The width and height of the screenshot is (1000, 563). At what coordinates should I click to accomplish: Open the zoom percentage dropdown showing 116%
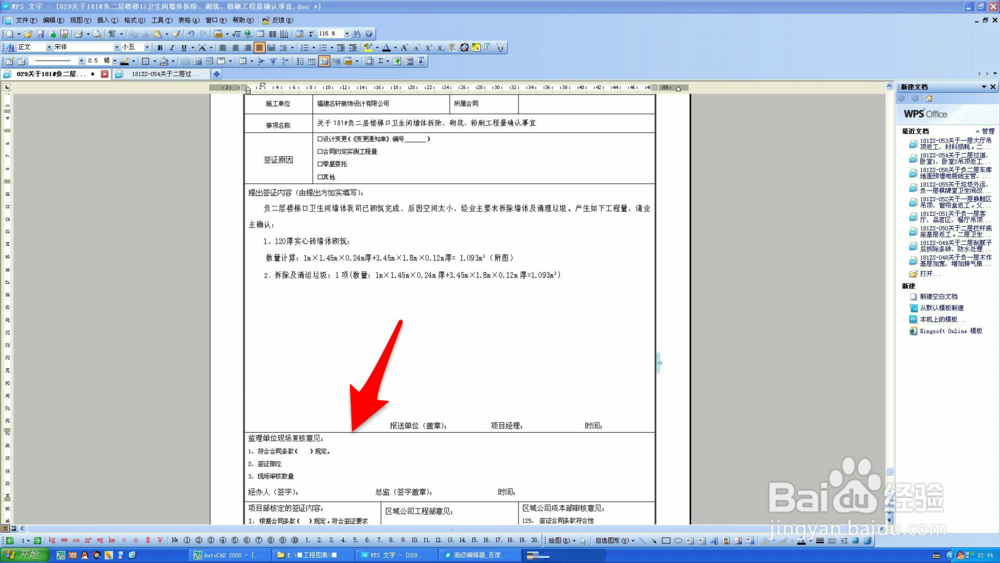tap(347, 34)
